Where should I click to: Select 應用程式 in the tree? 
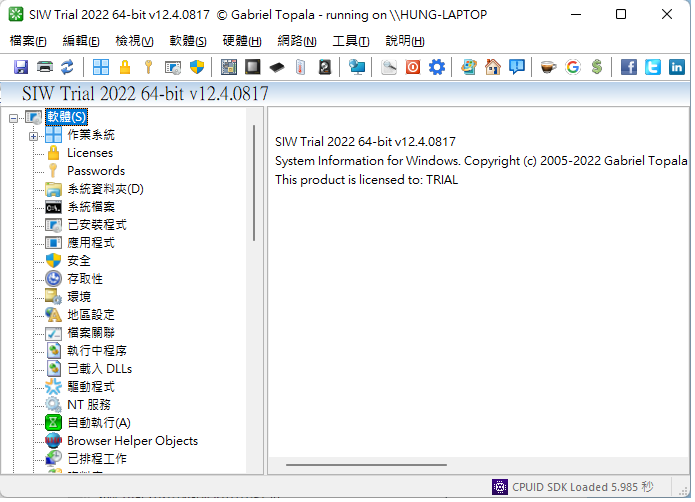click(x=91, y=243)
